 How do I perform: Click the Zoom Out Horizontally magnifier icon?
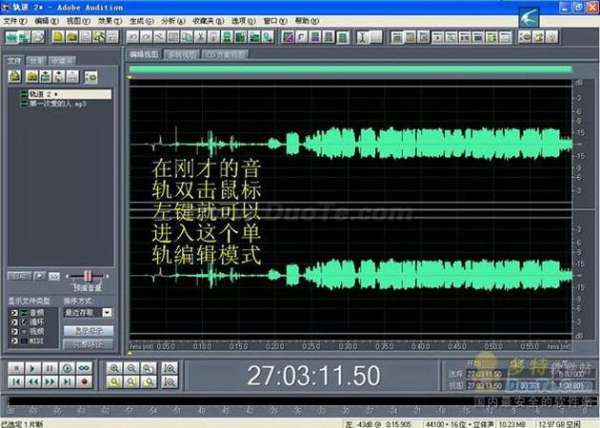(132, 368)
